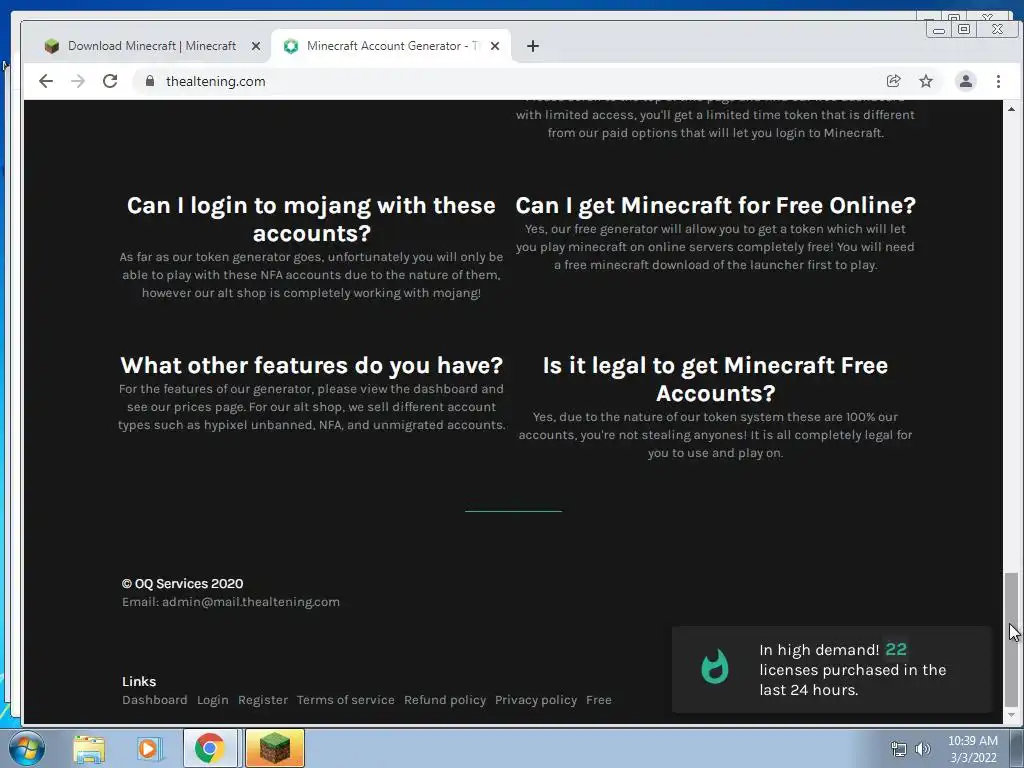Screen dimensions: 1024x768
Task: Launch Windows Media Player from the taskbar
Action: [x=149, y=749]
